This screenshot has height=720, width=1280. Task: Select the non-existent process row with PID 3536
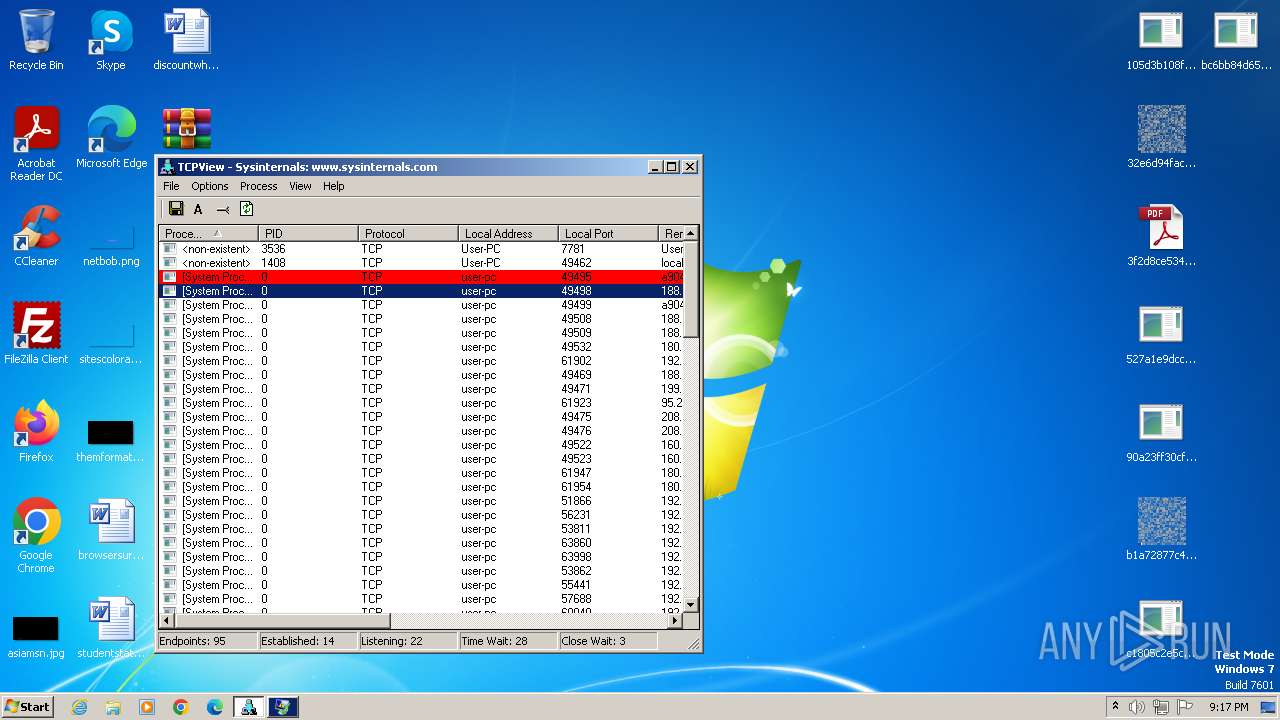[x=421, y=249]
